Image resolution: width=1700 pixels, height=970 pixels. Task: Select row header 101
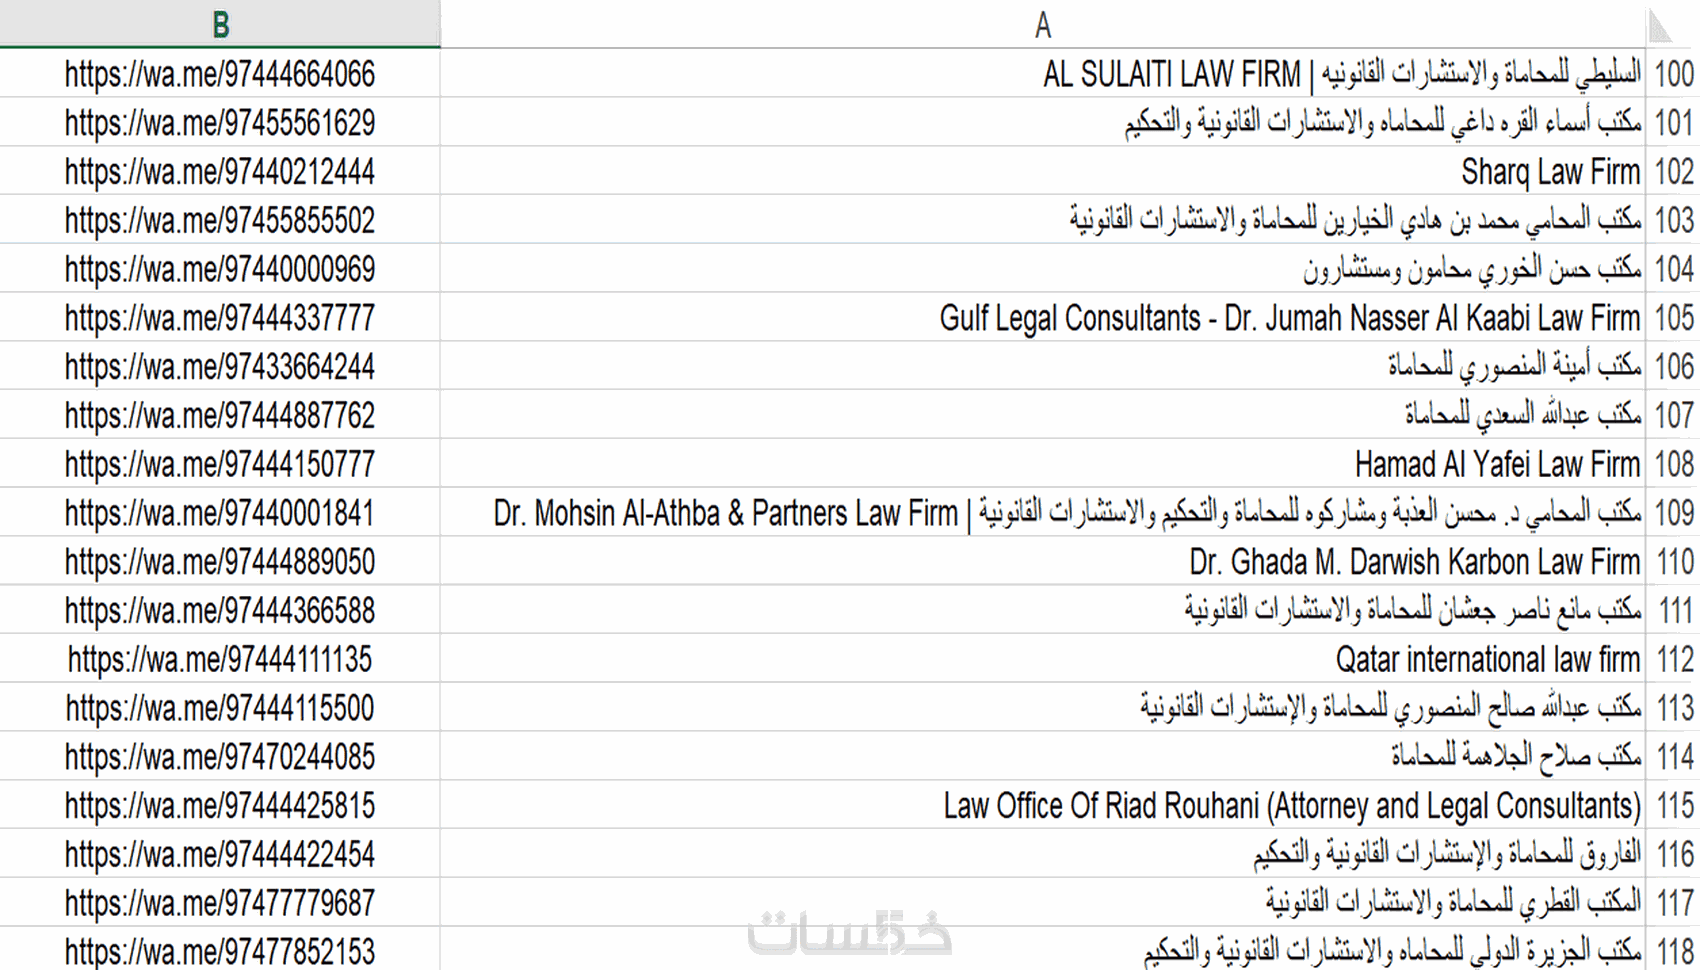pyautogui.click(x=1674, y=123)
